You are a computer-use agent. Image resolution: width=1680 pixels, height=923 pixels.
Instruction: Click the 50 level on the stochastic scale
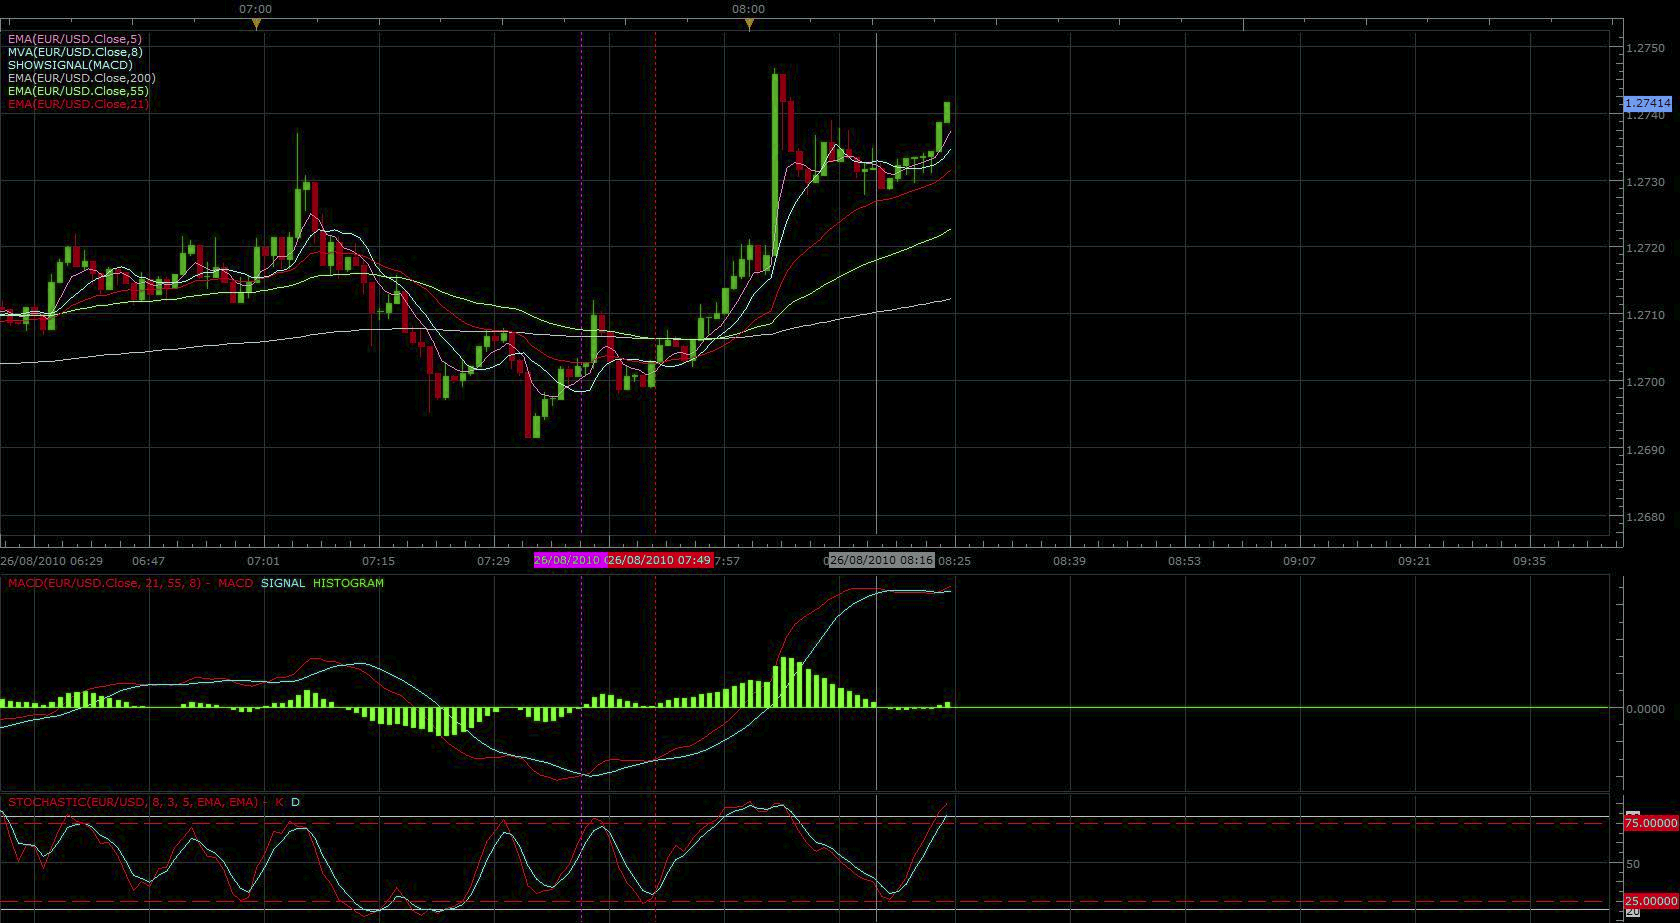pos(1633,864)
